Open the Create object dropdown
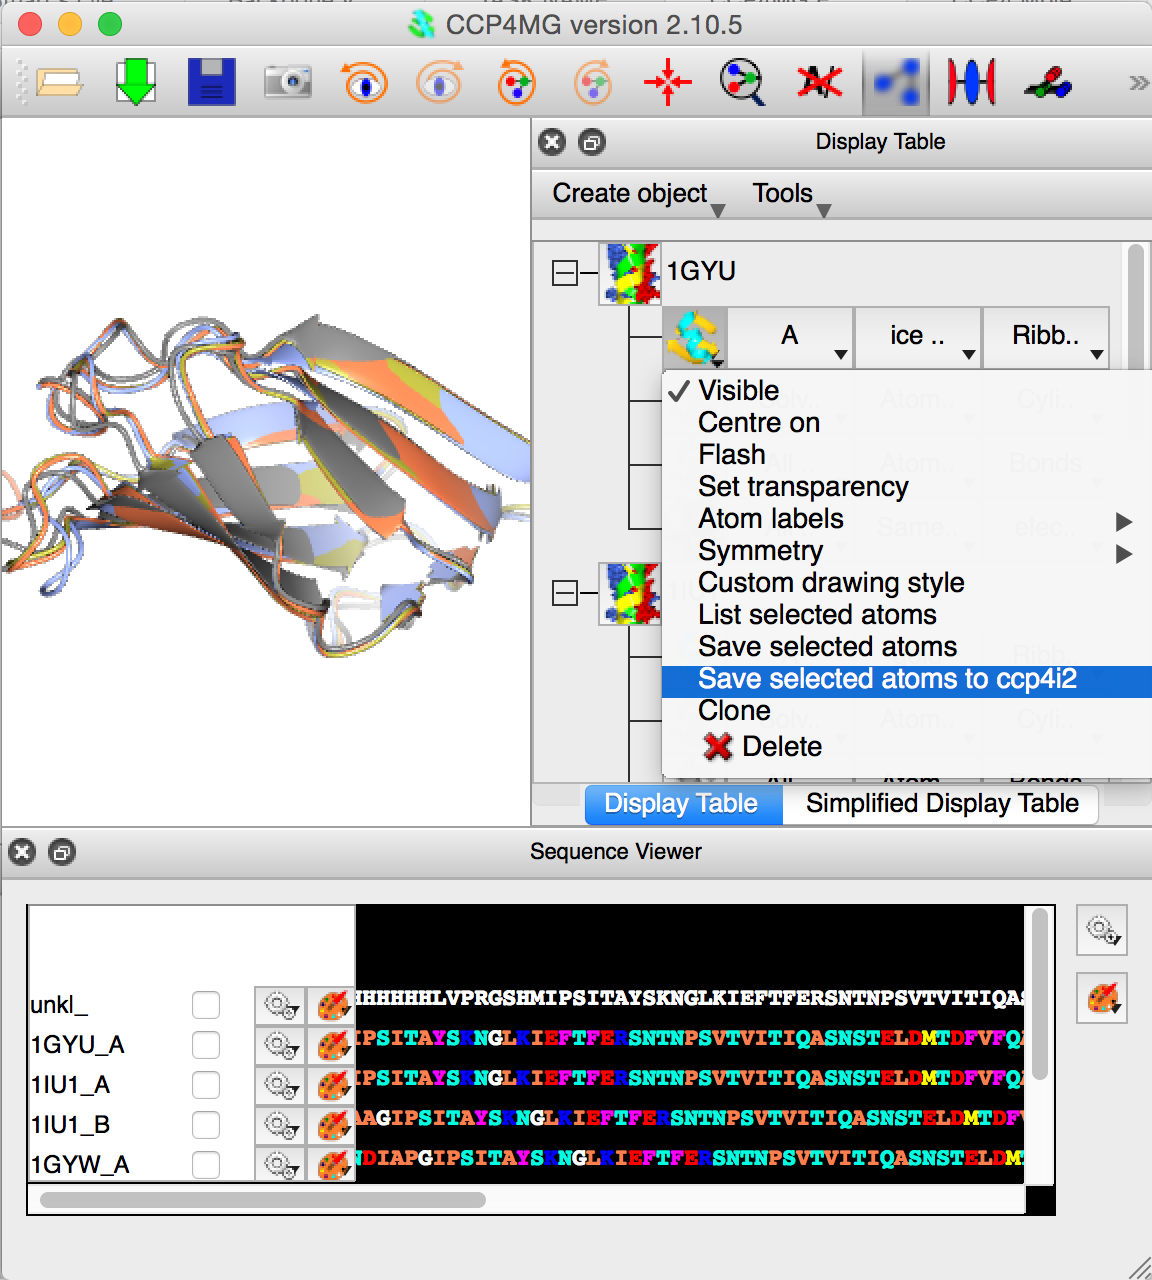This screenshot has width=1152, height=1280. (x=637, y=194)
